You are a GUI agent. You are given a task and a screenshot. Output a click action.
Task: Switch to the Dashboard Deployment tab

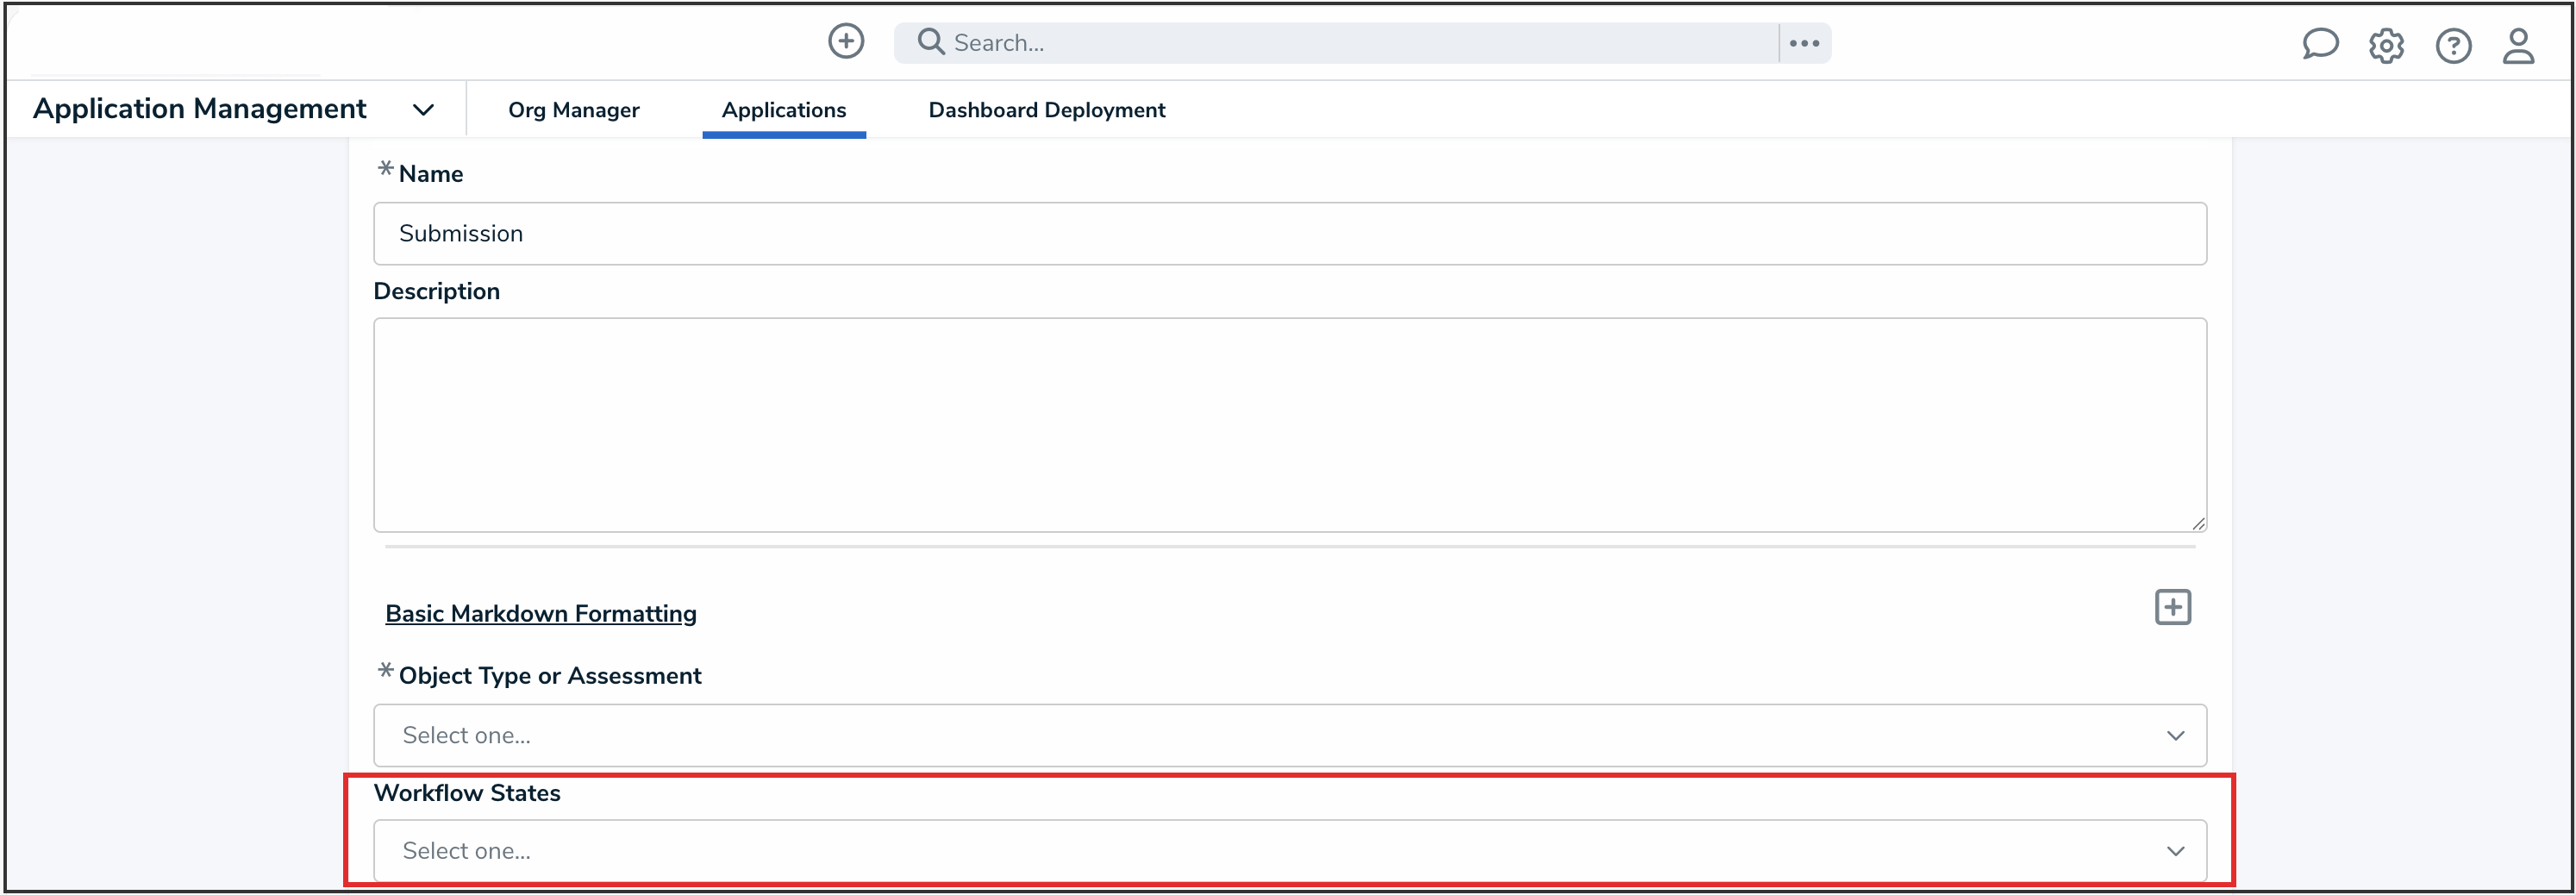[1046, 110]
